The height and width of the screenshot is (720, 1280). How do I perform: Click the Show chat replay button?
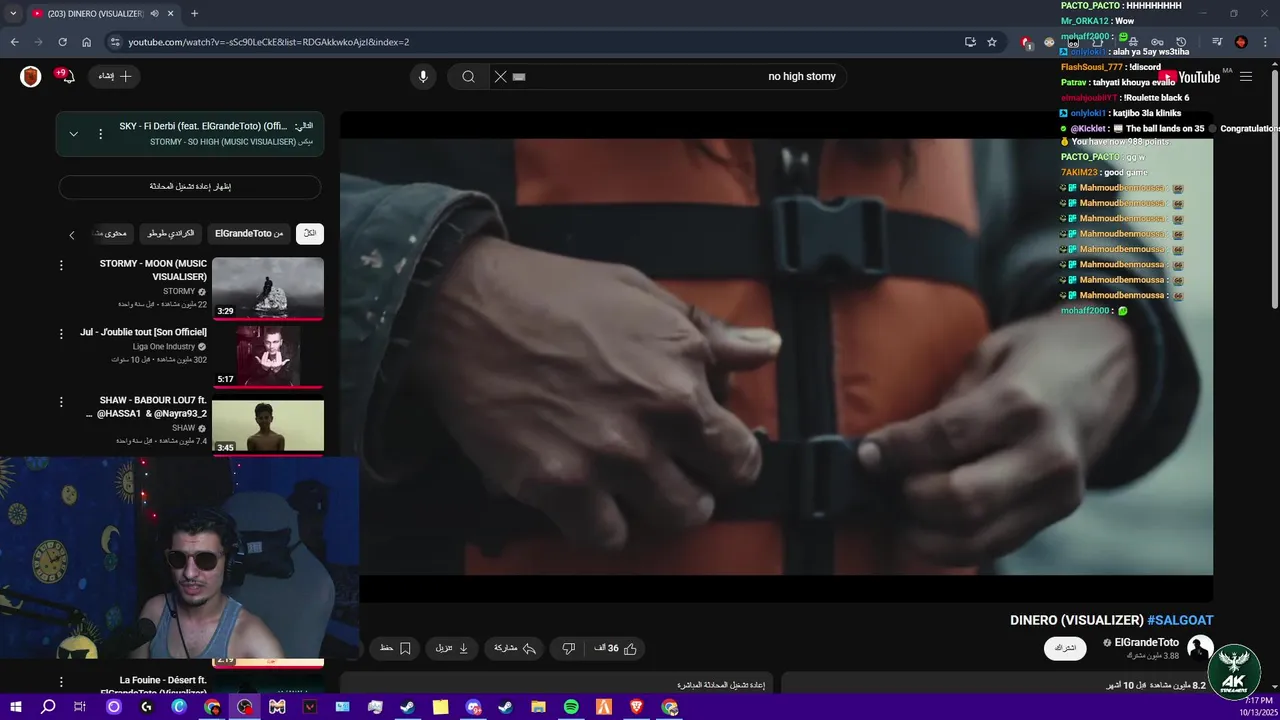[x=190, y=187]
